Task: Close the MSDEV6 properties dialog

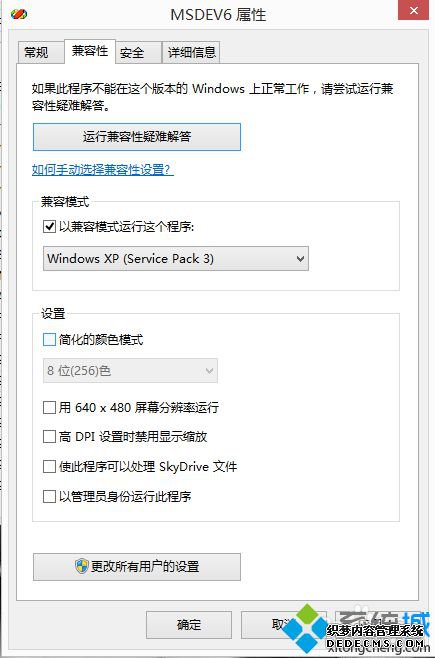Action: click(x=413, y=10)
